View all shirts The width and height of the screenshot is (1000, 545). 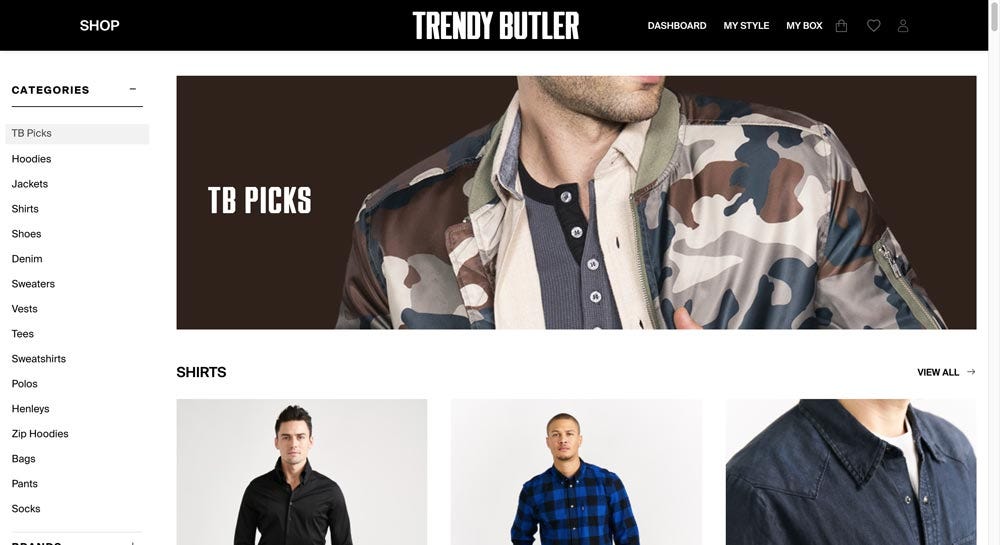938,372
